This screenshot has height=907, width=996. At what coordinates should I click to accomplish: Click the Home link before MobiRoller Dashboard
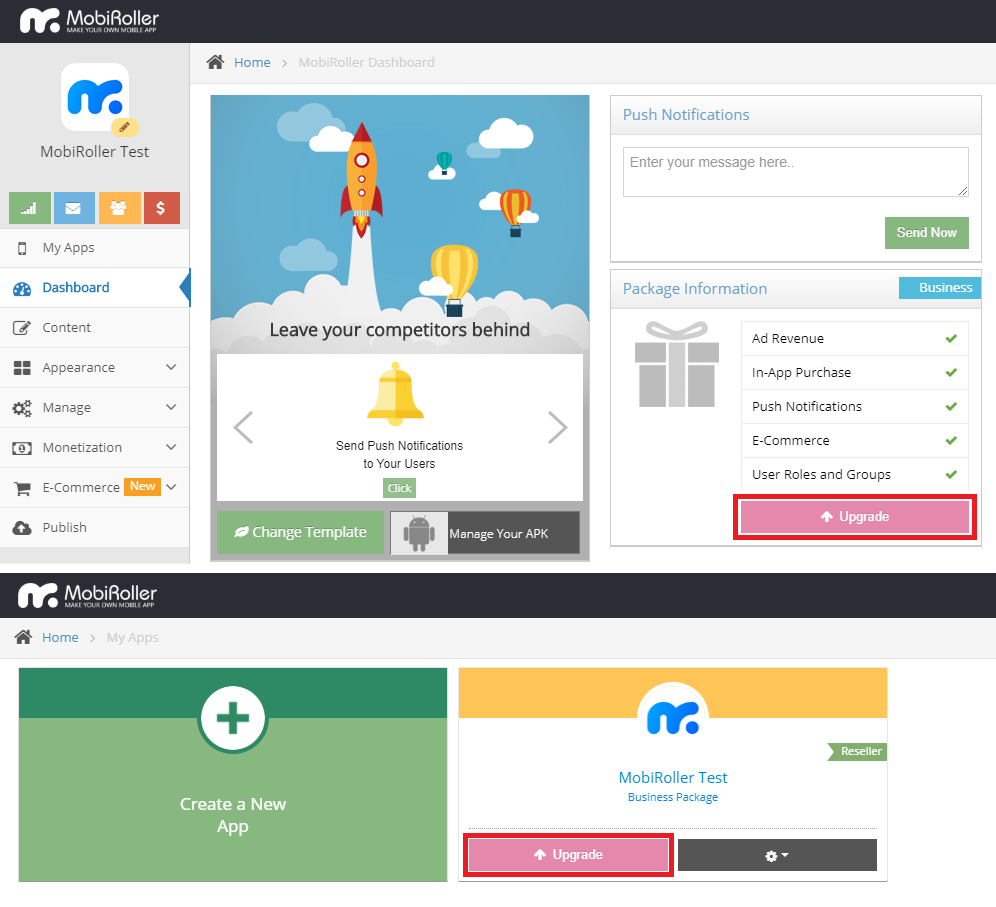[252, 62]
